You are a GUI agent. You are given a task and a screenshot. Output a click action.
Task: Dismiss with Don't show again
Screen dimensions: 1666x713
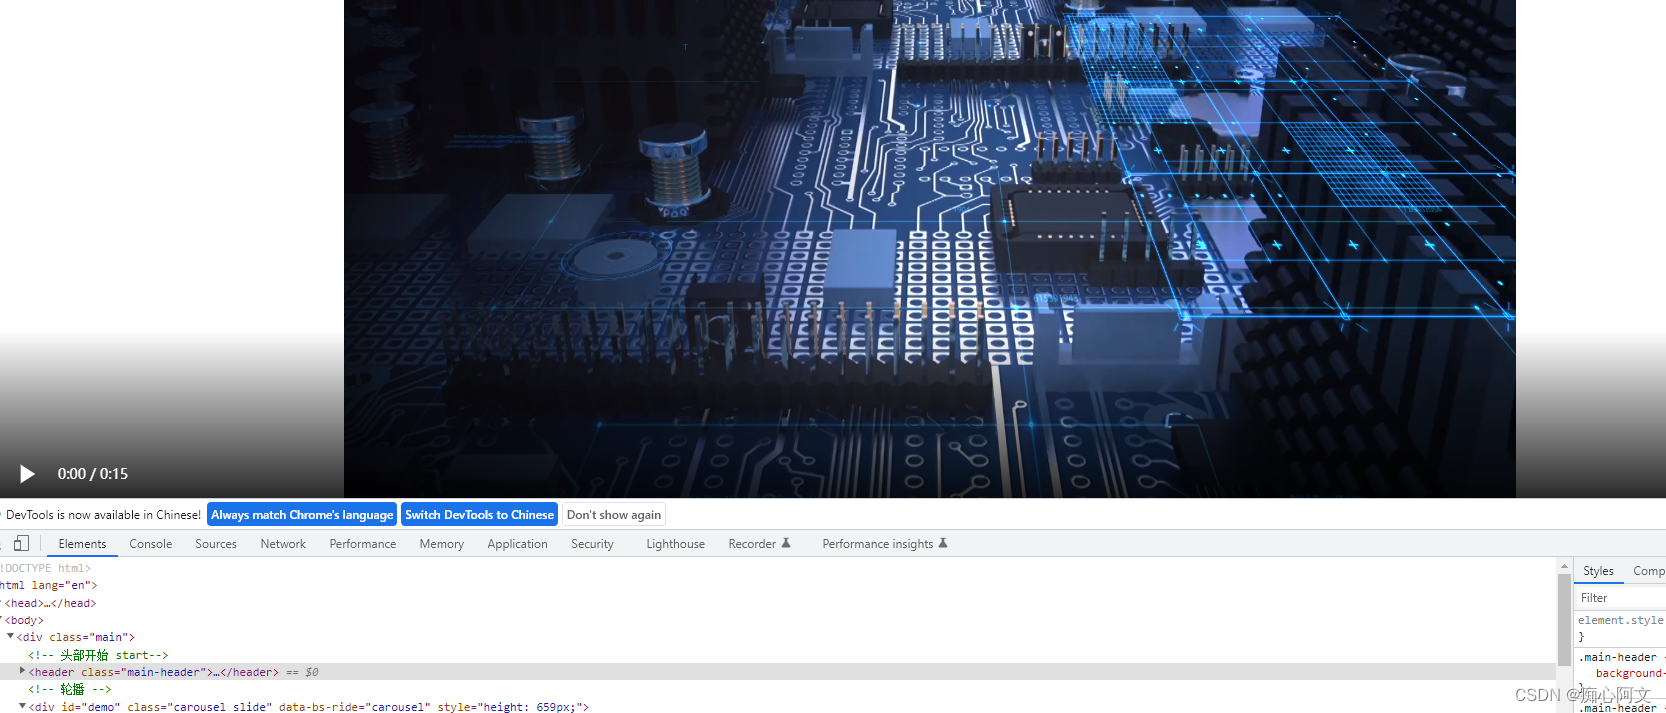[x=614, y=514]
